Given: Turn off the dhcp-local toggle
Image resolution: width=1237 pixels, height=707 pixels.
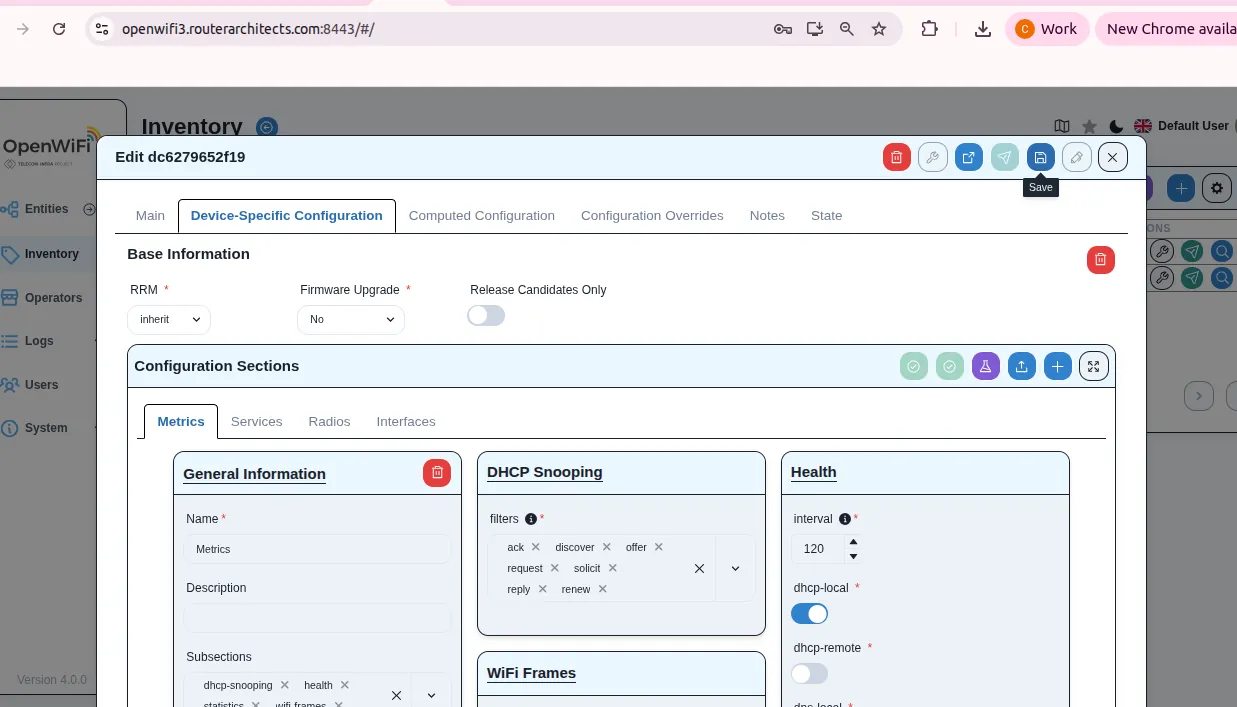Looking at the screenshot, I should (809, 613).
